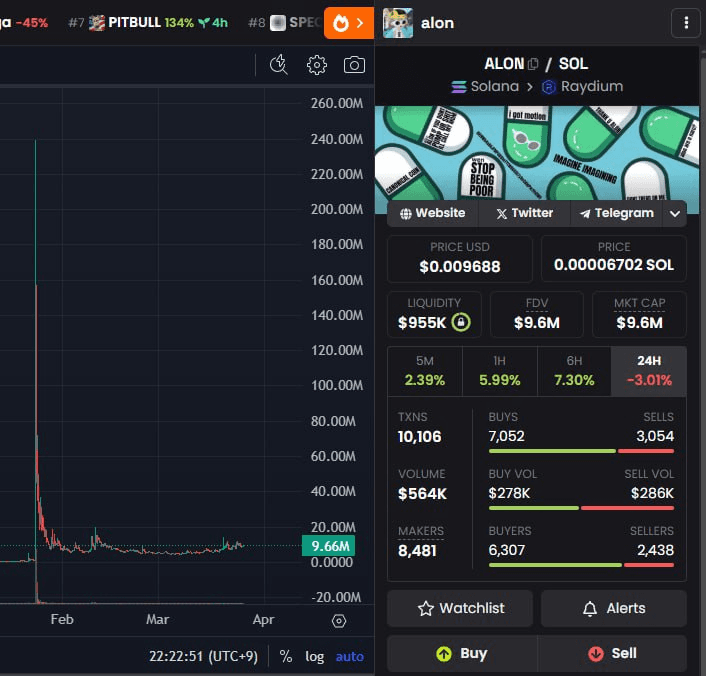Click the buy vol versus sell vol bar

coord(581,508)
